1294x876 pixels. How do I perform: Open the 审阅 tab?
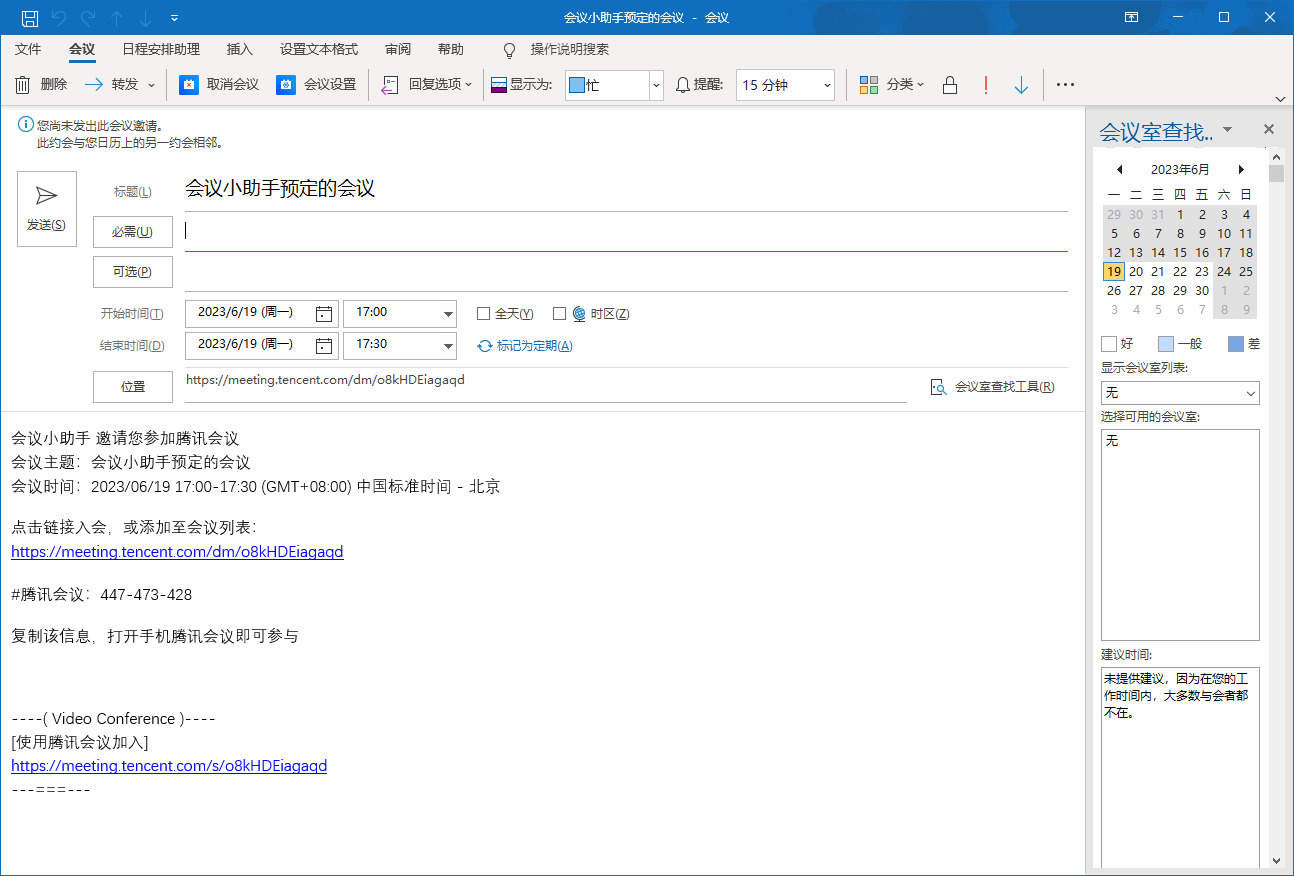pos(398,49)
